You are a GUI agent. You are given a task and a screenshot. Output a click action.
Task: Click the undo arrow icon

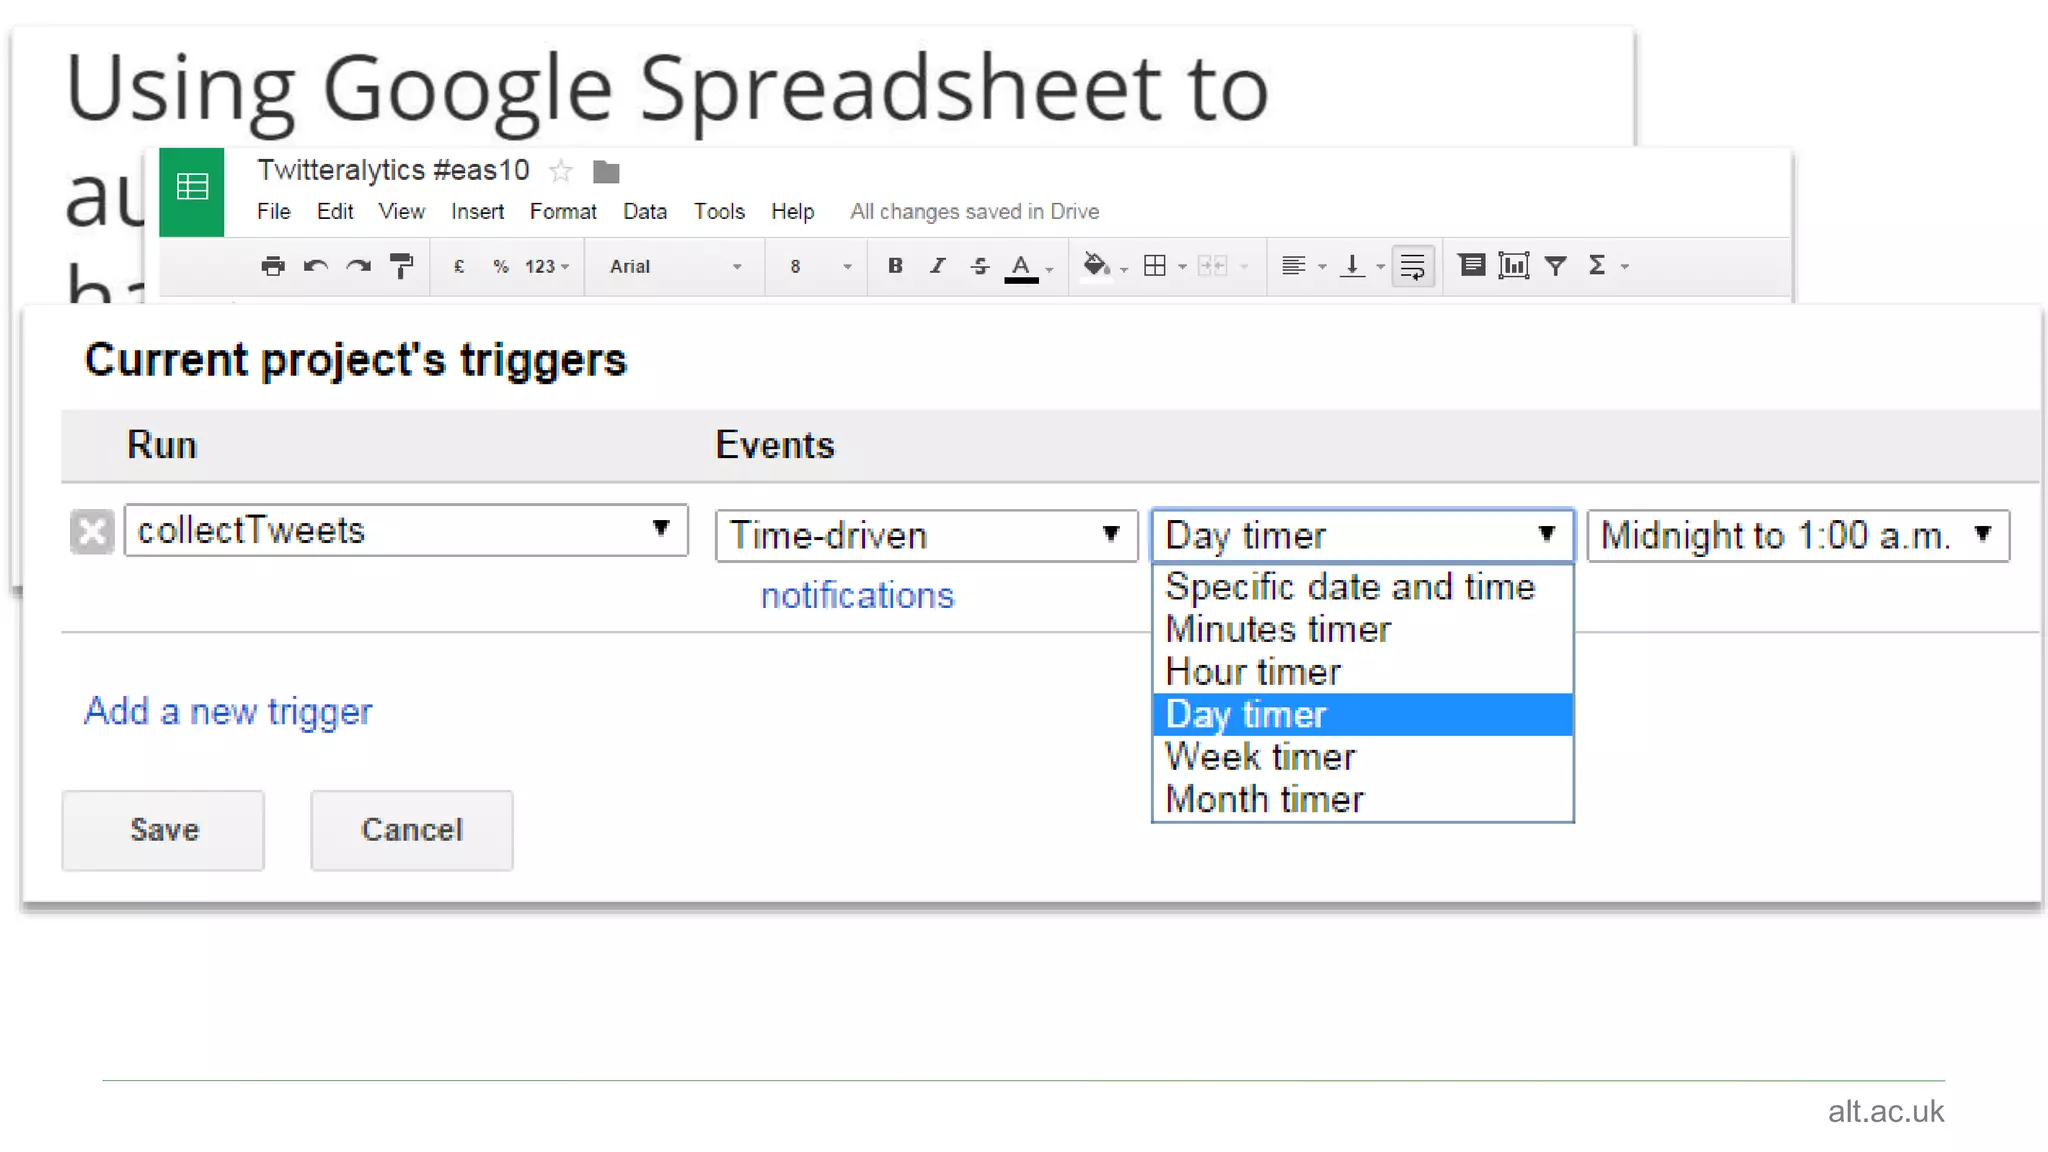[x=316, y=266]
